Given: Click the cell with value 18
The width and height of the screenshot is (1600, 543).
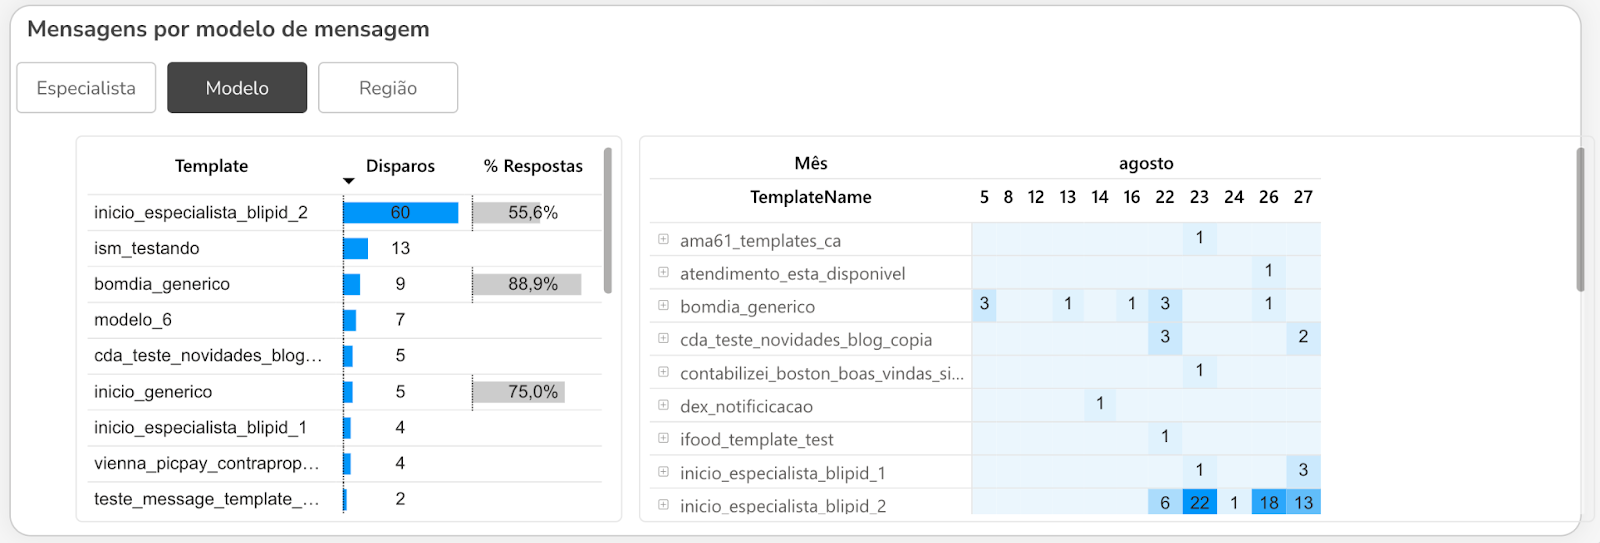Looking at the screenshot, I should pyautogui.click(x=1269, y=502).
